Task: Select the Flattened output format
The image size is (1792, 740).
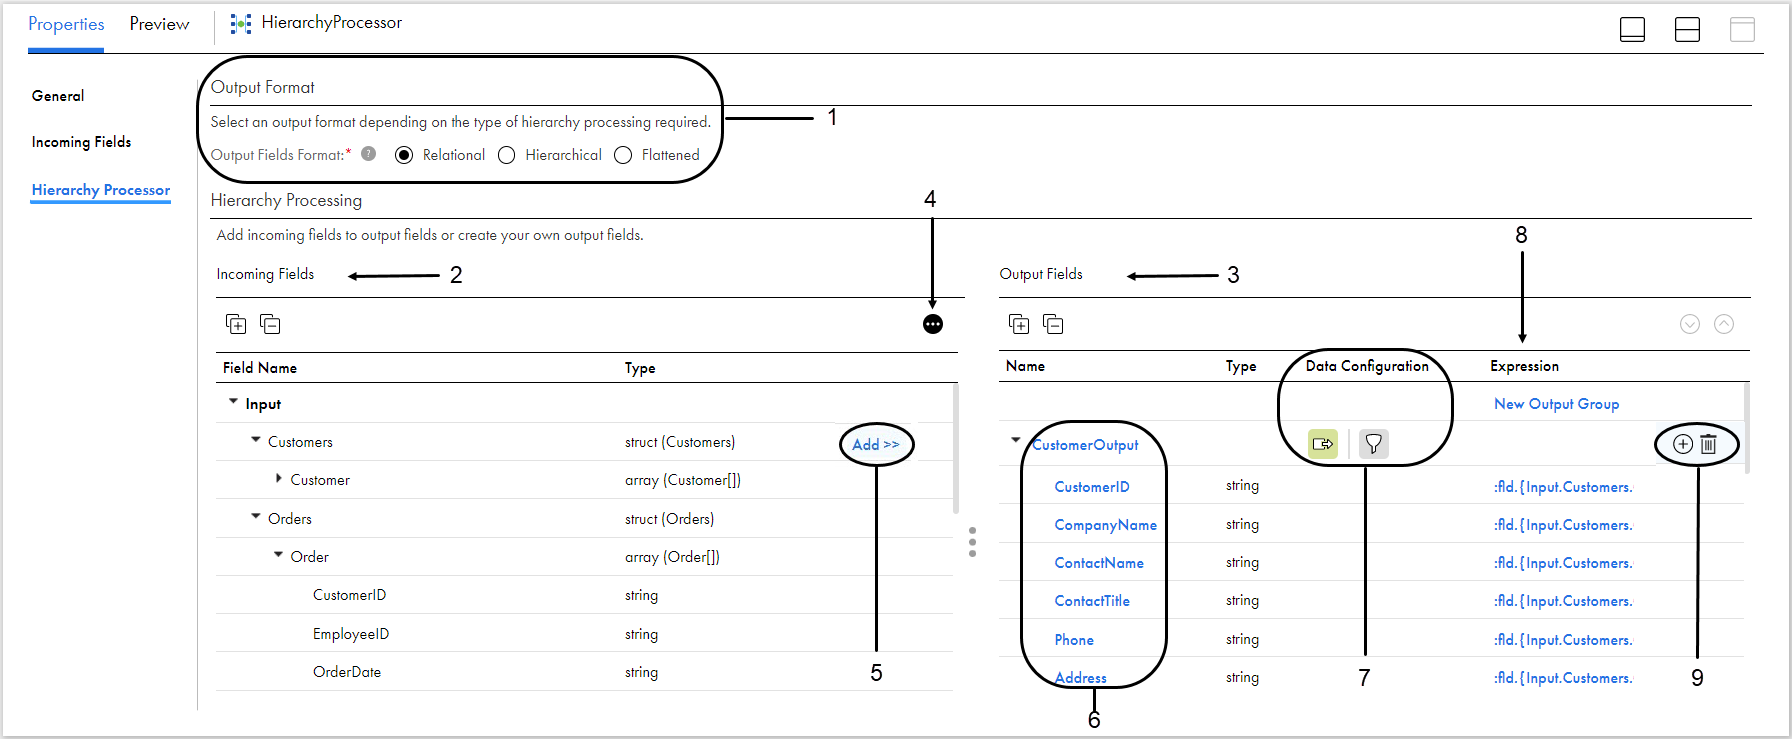Action: pyautogui.click(x=623, y=155)
